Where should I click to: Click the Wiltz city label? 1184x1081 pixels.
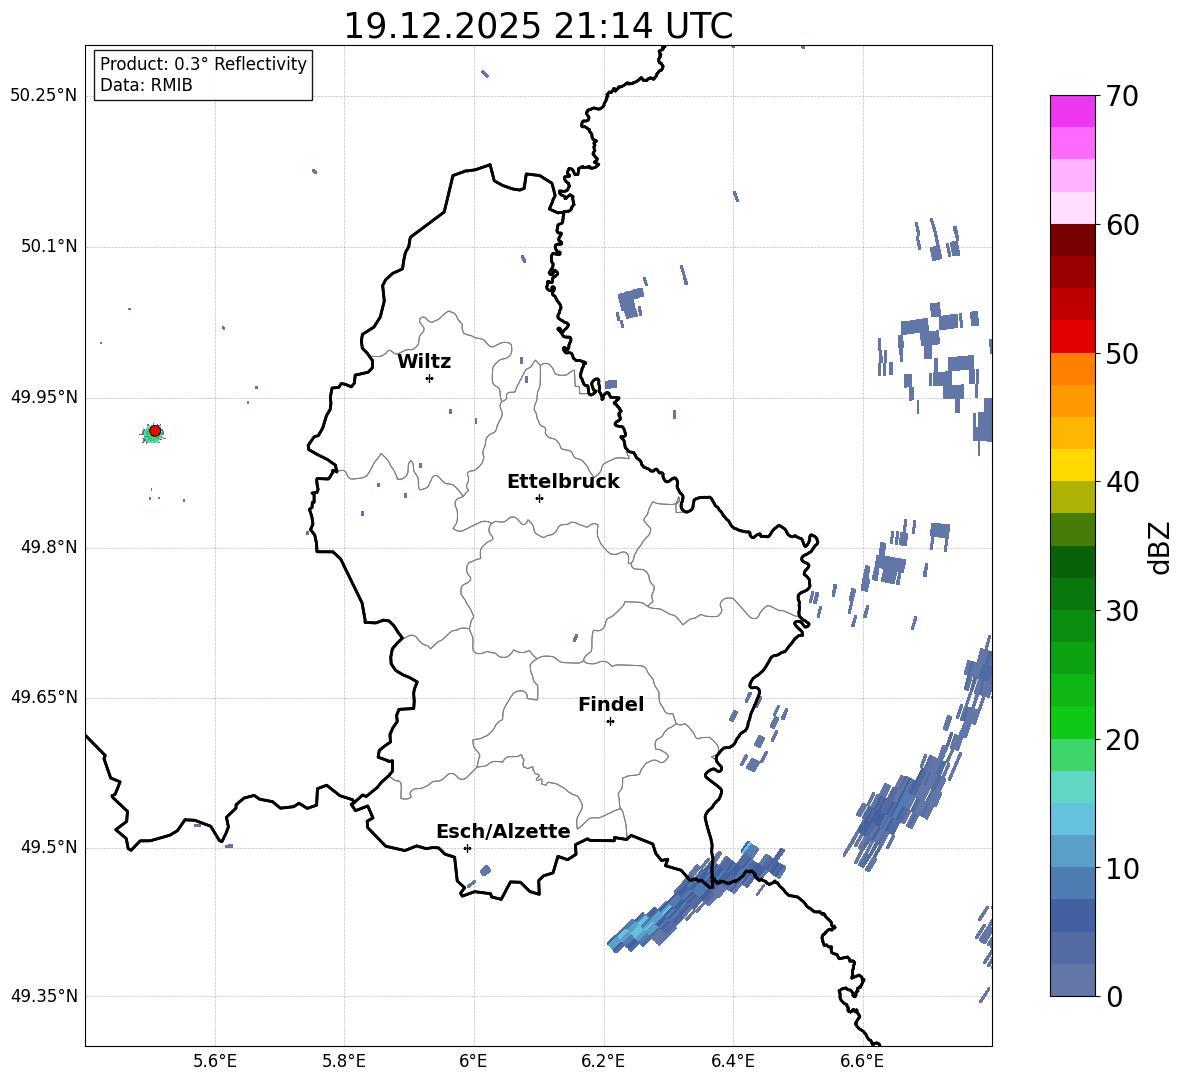424,362
